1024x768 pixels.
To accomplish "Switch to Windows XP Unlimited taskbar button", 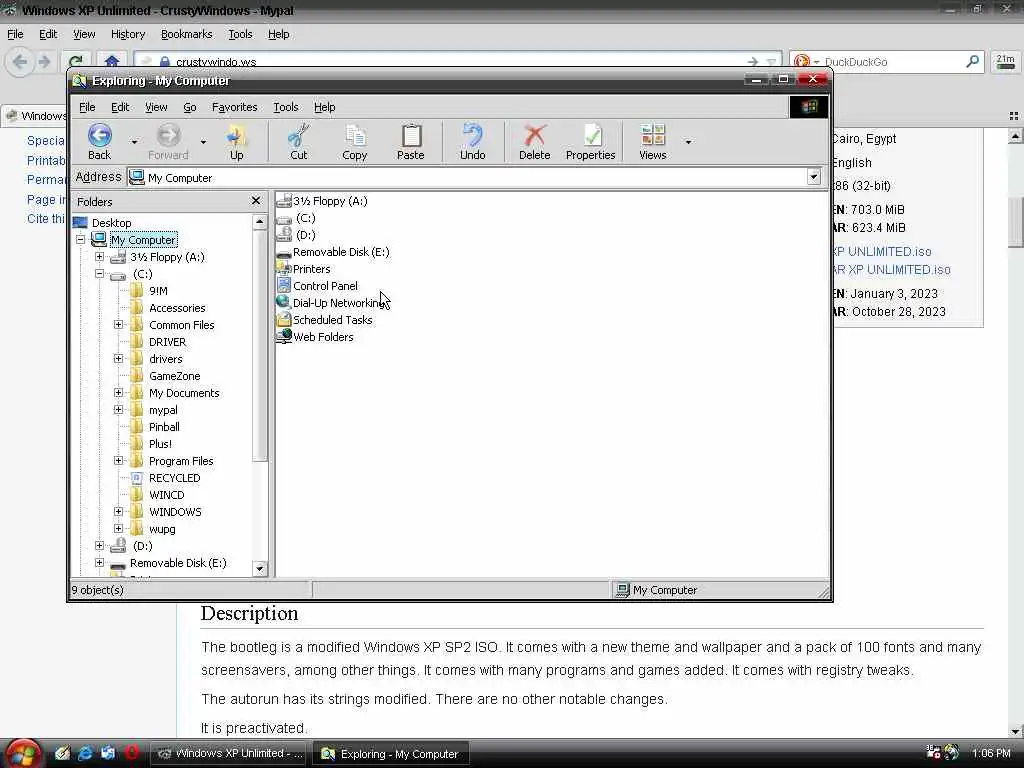I will click(x=230, y=754).
